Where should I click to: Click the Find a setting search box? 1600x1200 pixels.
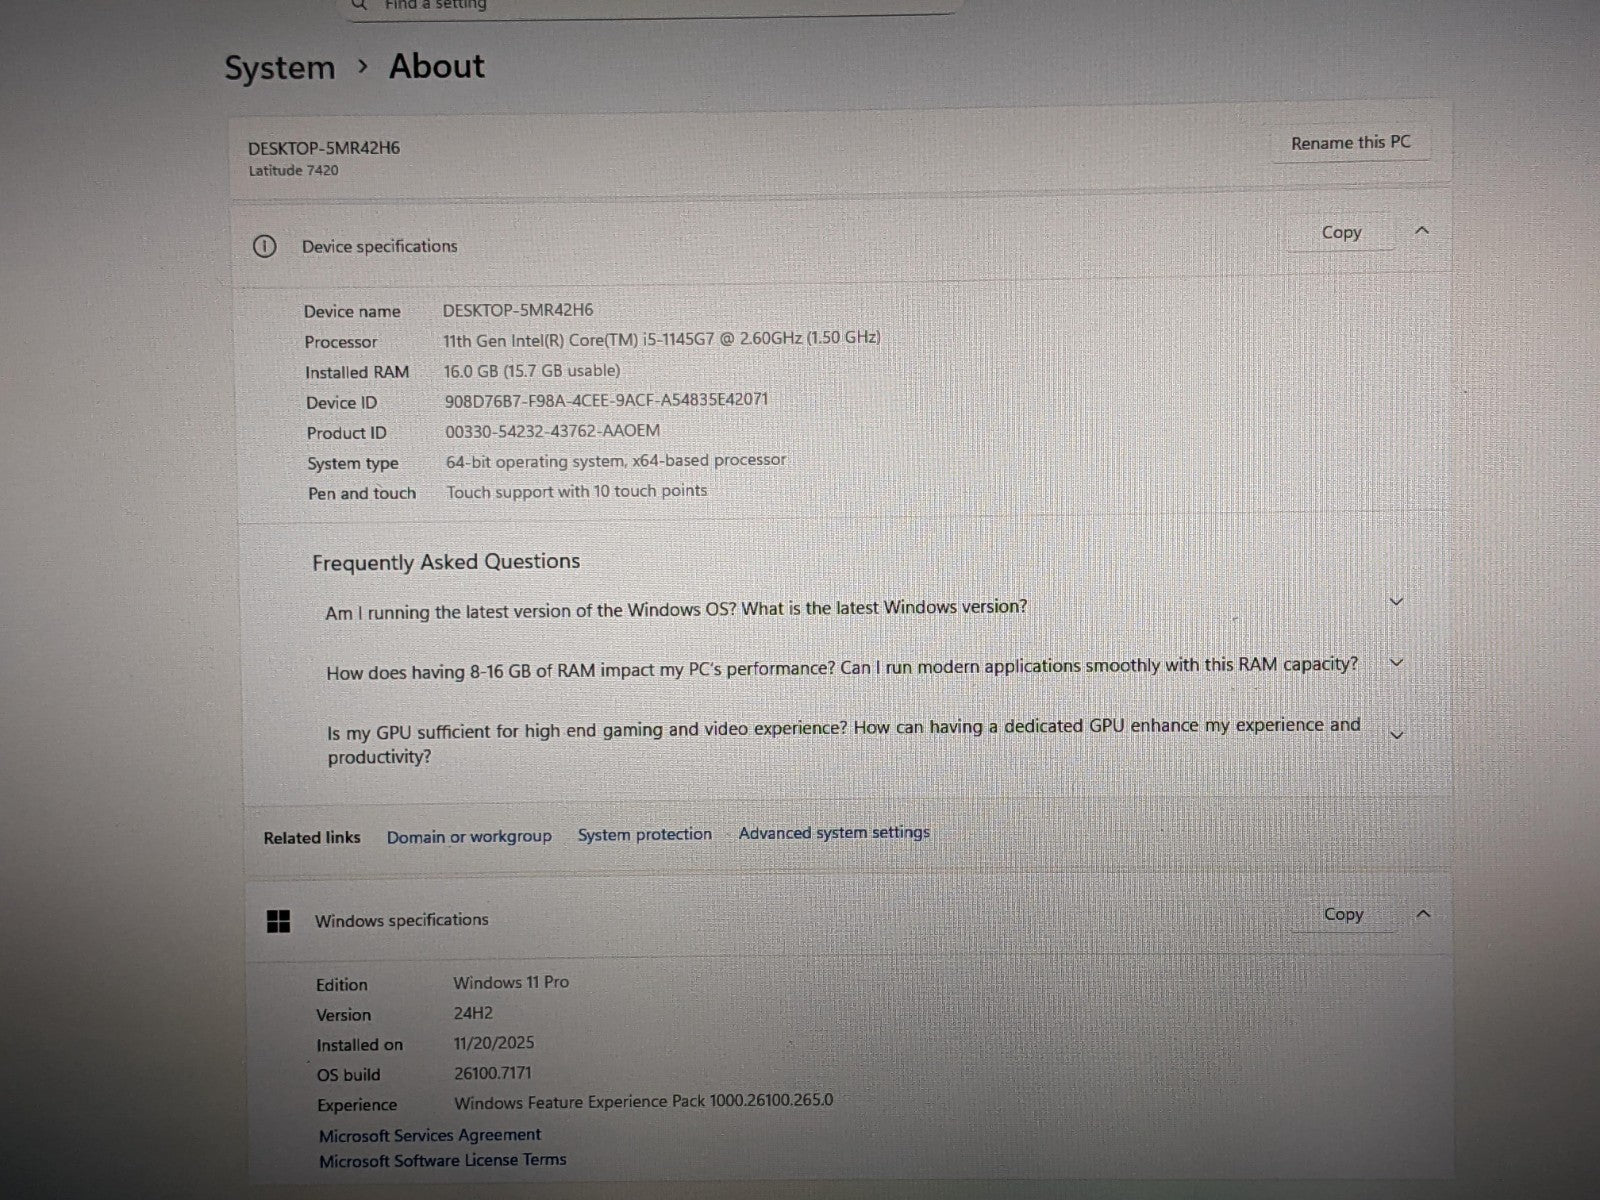(650, 6)
